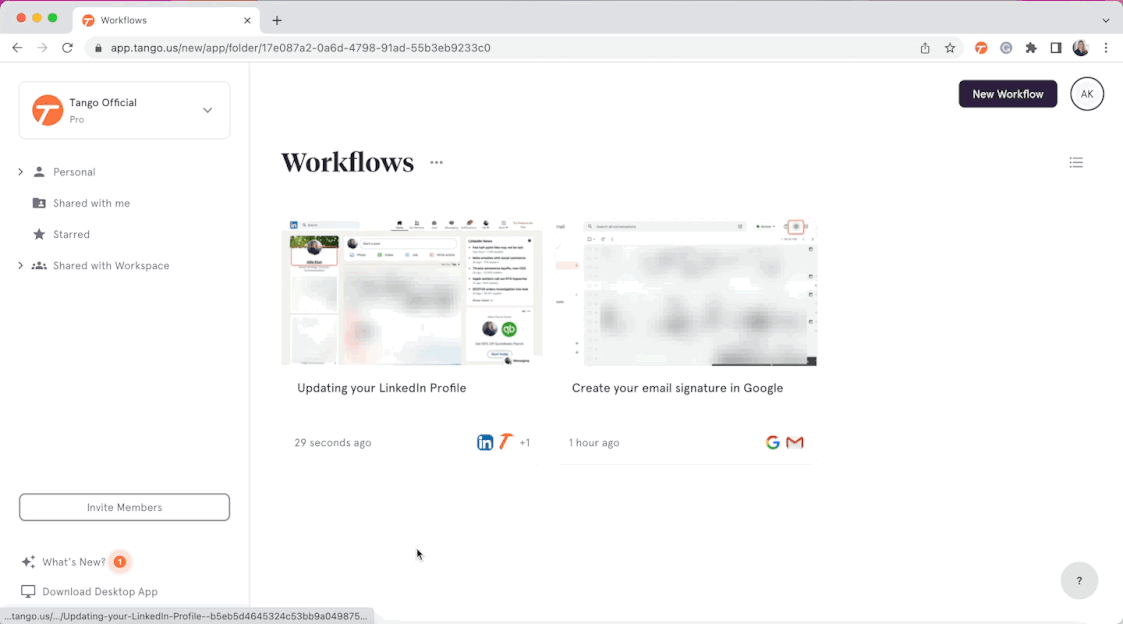The height and width of the screenshot is (624, 1123).
Task: Click the share icon in address bar
Action: (x=925, y=48)
